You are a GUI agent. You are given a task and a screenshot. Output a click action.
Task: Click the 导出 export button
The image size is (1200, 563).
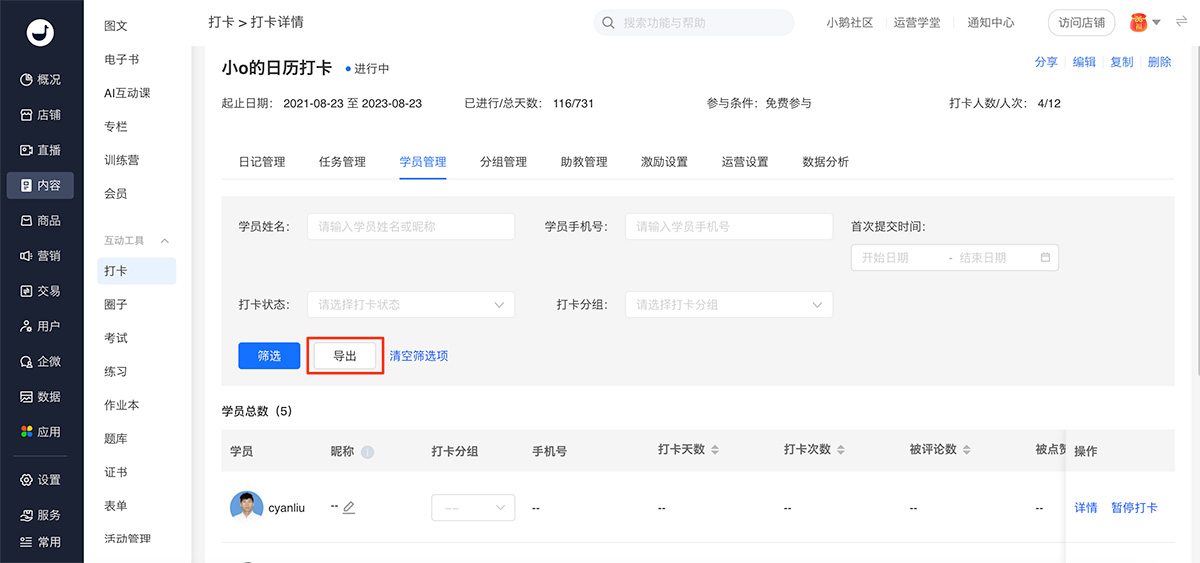(x=345, y=356)
